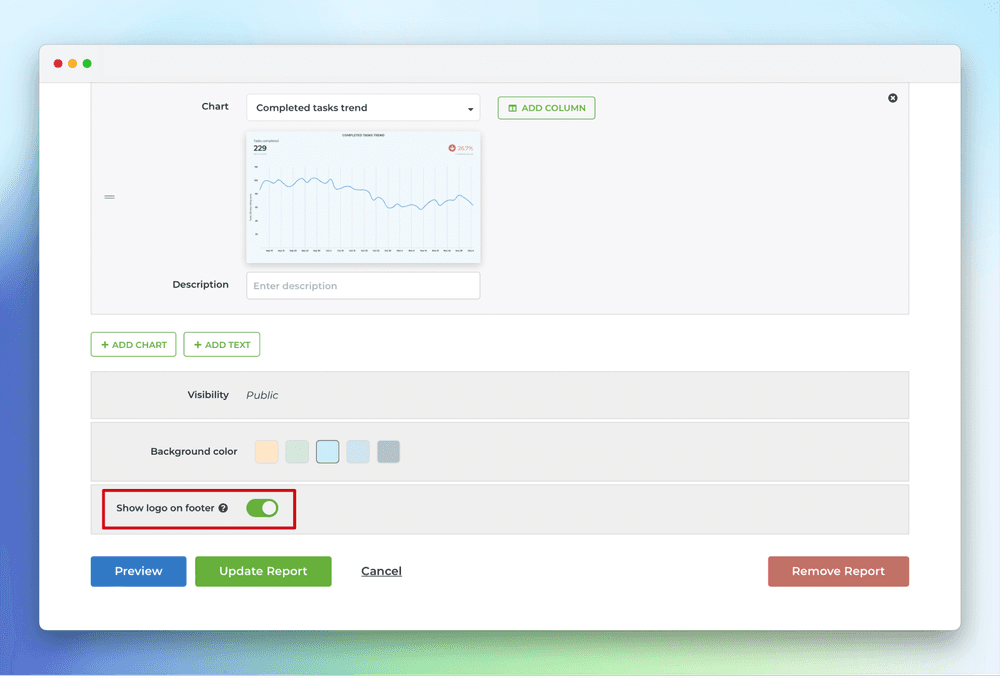1000x684 pixels.
Task: Click the completed tasks trend chart thumbnail
Action: click(x=363, y=197)
